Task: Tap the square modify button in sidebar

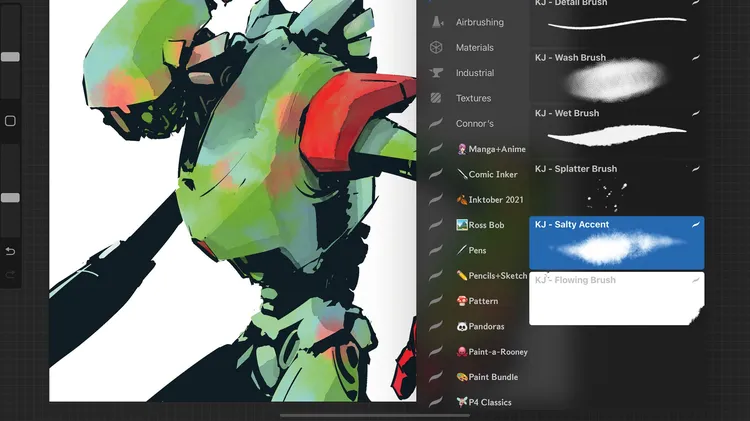Action: click(10, 121)
